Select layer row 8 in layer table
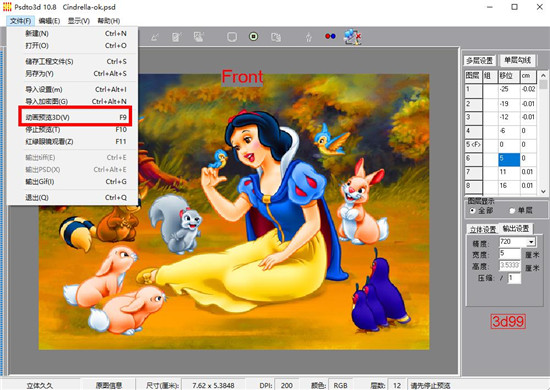 473,187
